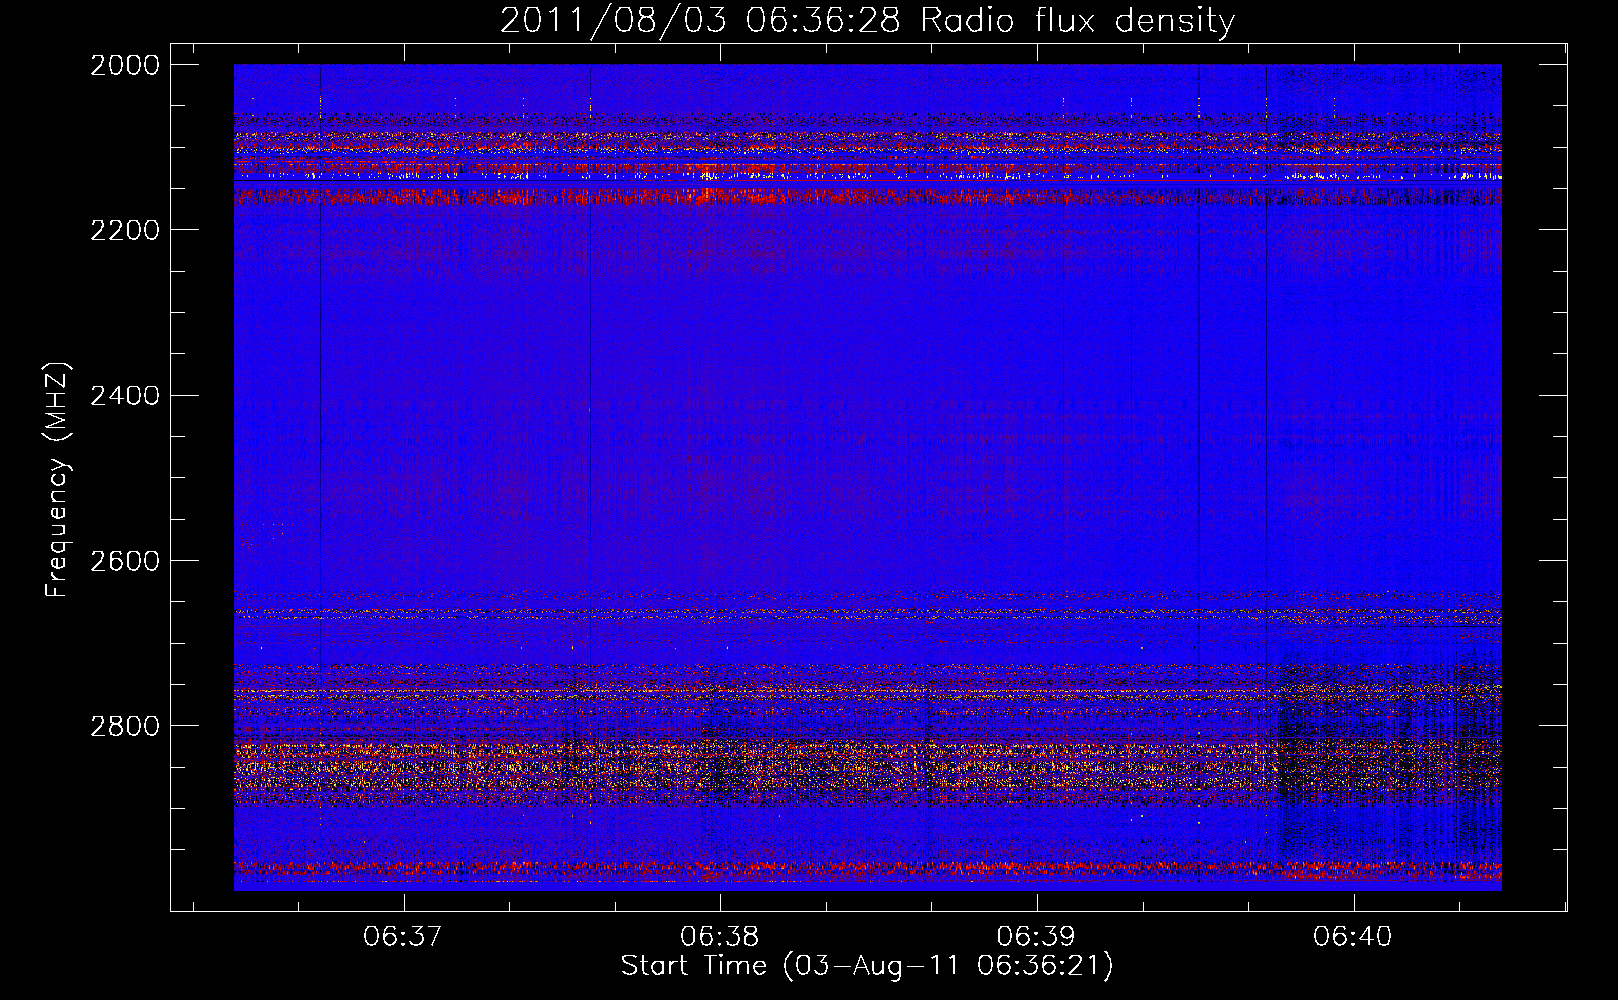This screenshot has height=1000, width=1618.
Task: Click the plot title '2011/08/03 06:36:28 Radio flux density'
Action: [x=867, y=20]
